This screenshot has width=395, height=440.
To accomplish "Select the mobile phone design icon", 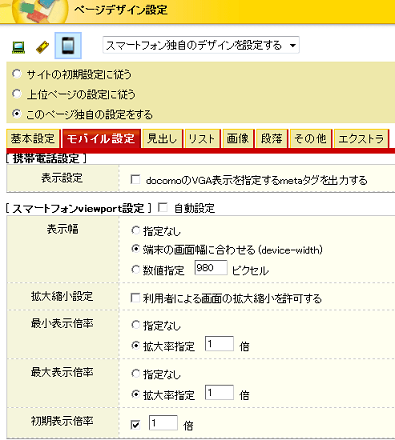I will [x=42, y=47].
